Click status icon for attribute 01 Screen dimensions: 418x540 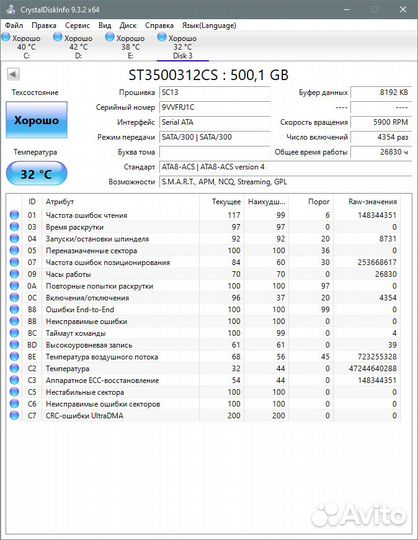pos(14,215)
